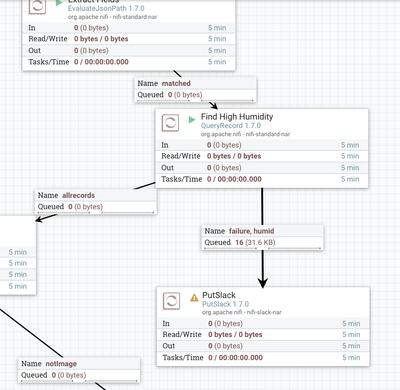Click the Tasks/Time row of PutSlack
The image size is (400, 390).
pos(263,357)
